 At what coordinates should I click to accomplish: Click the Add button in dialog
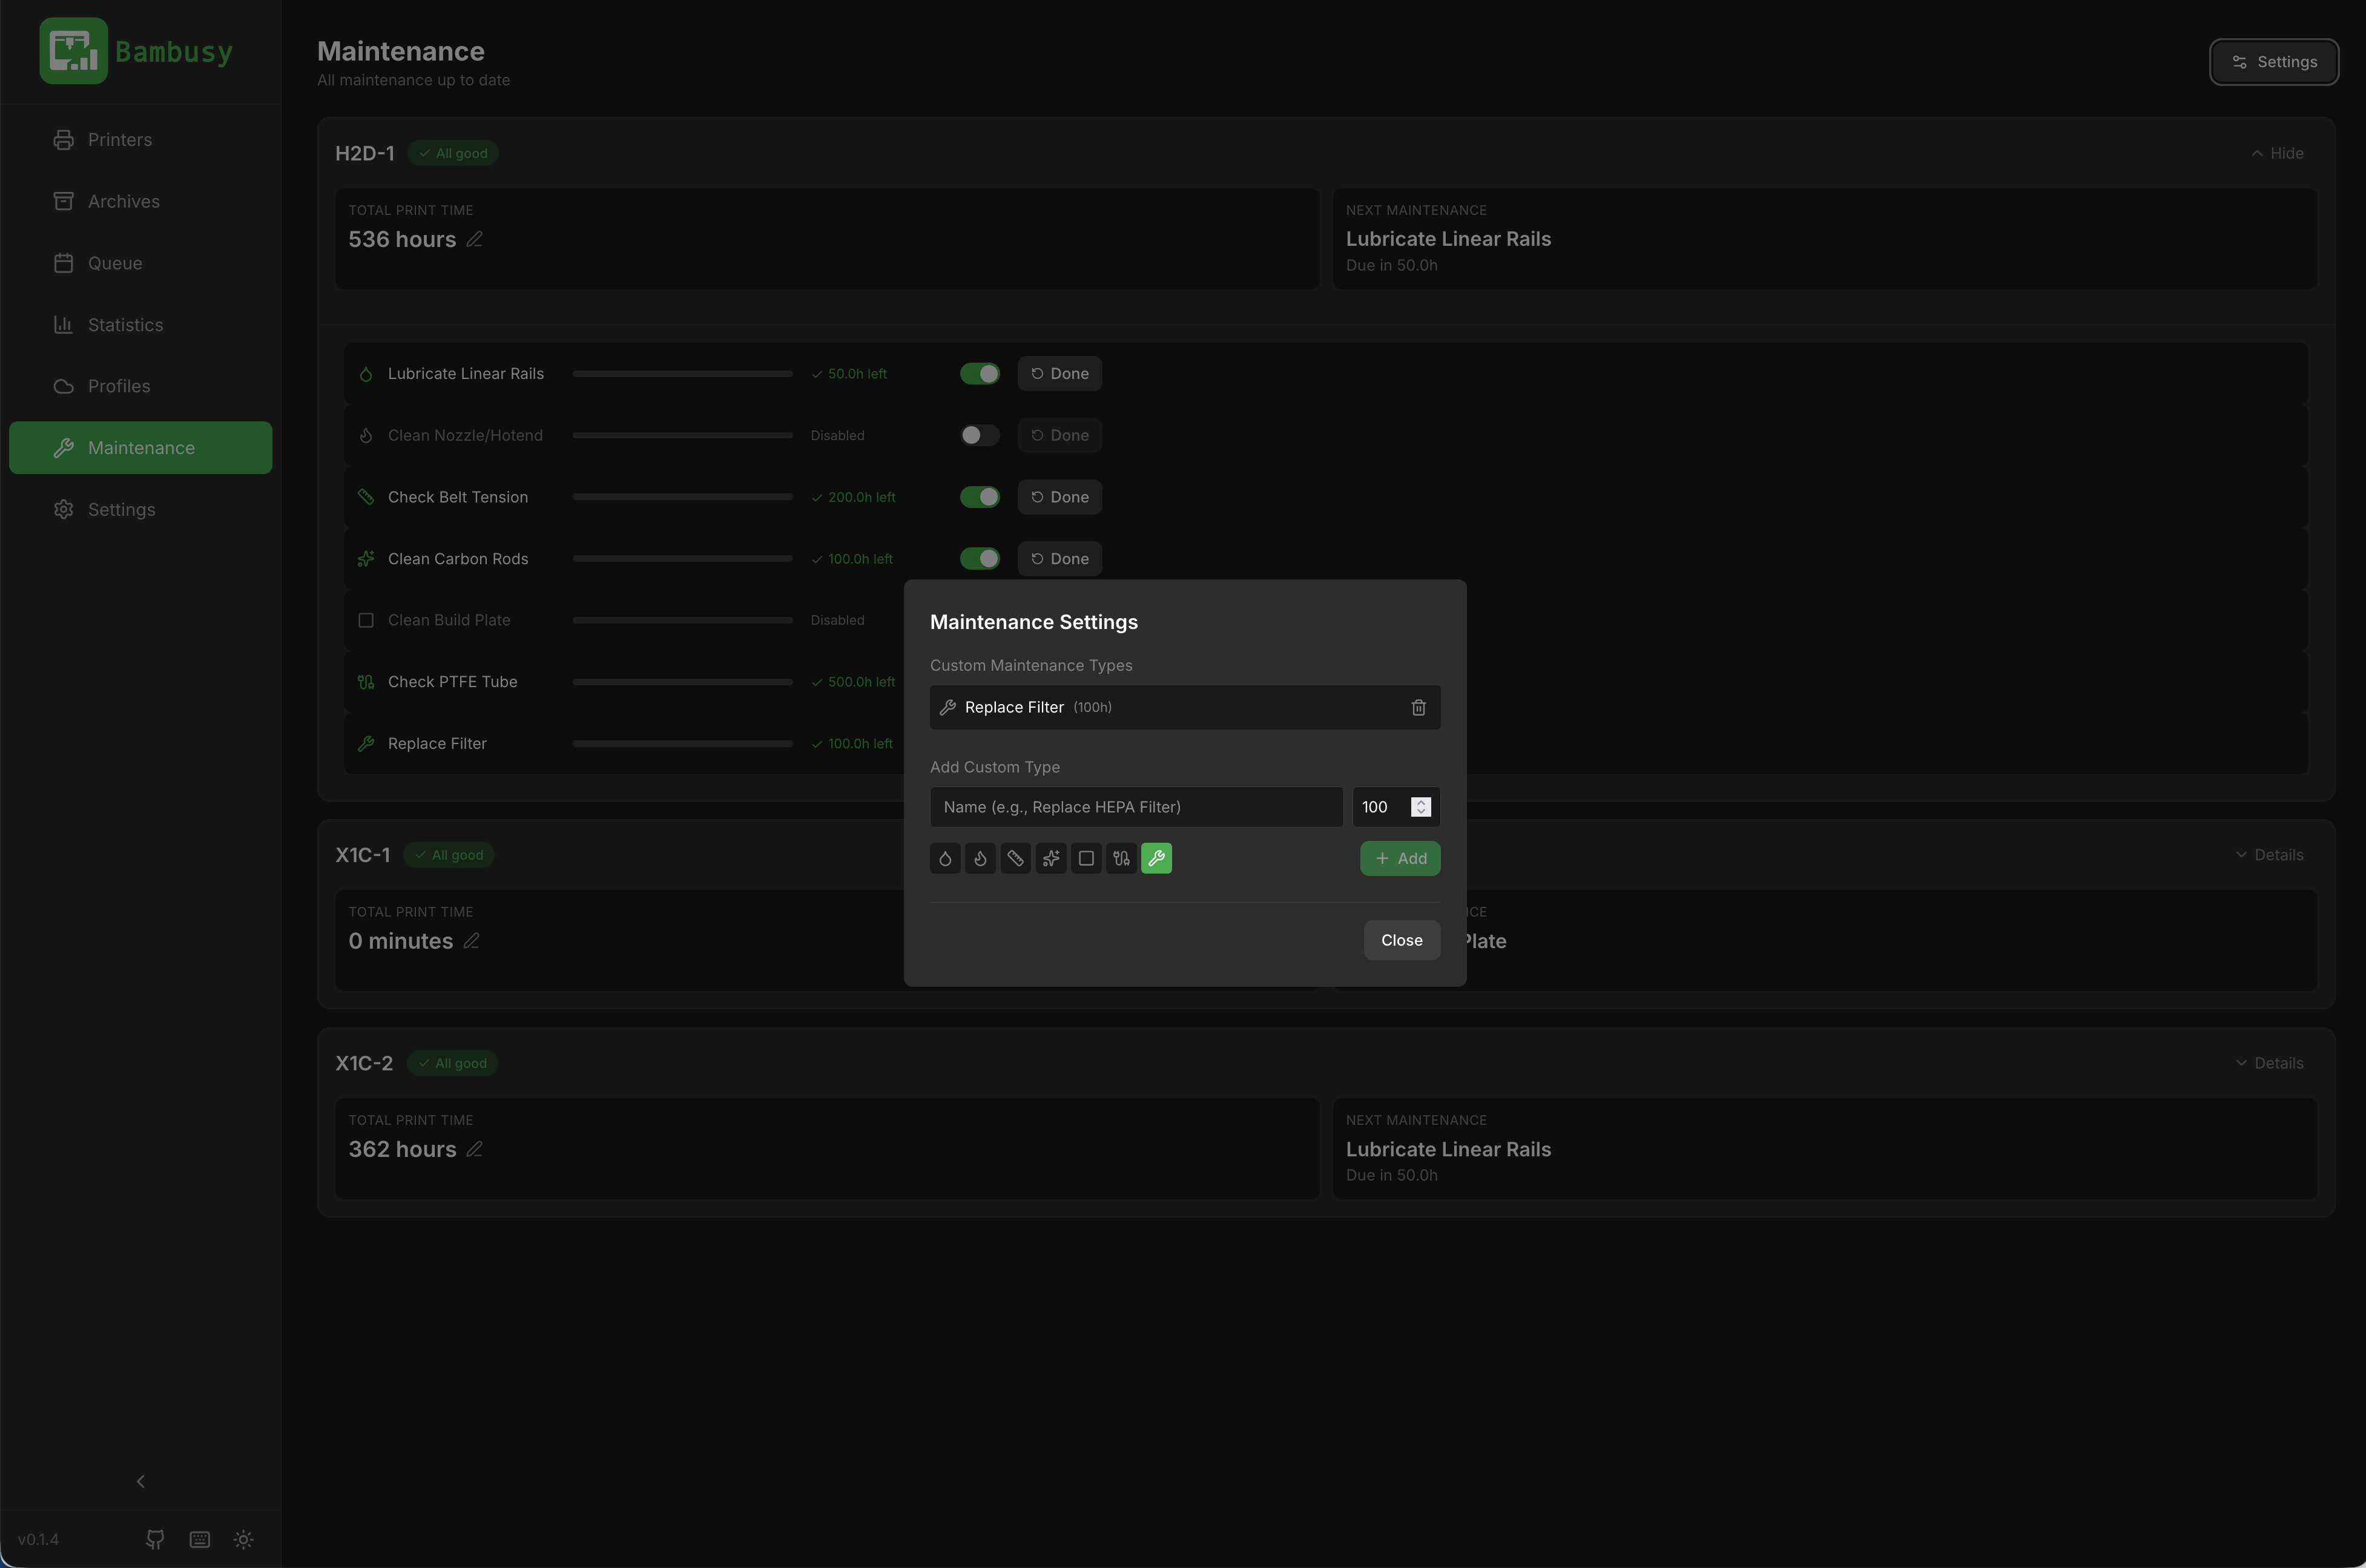click(1400, 858)
